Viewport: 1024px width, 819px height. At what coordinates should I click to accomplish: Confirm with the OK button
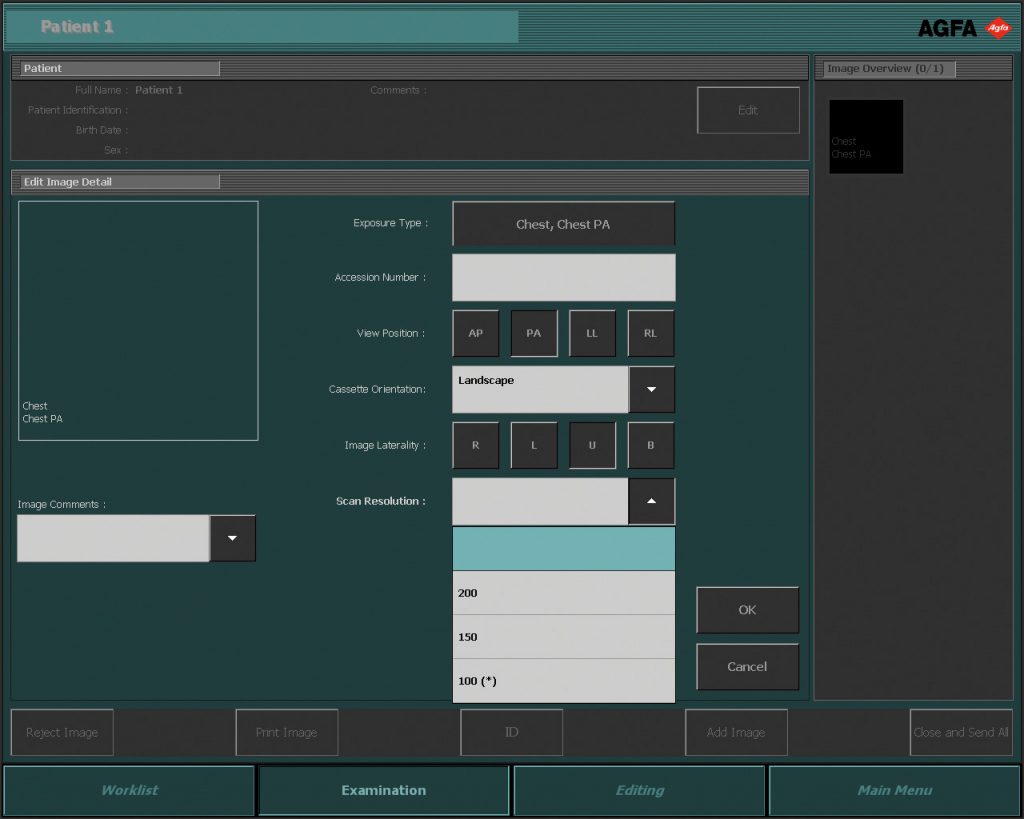tap(747, 610)
